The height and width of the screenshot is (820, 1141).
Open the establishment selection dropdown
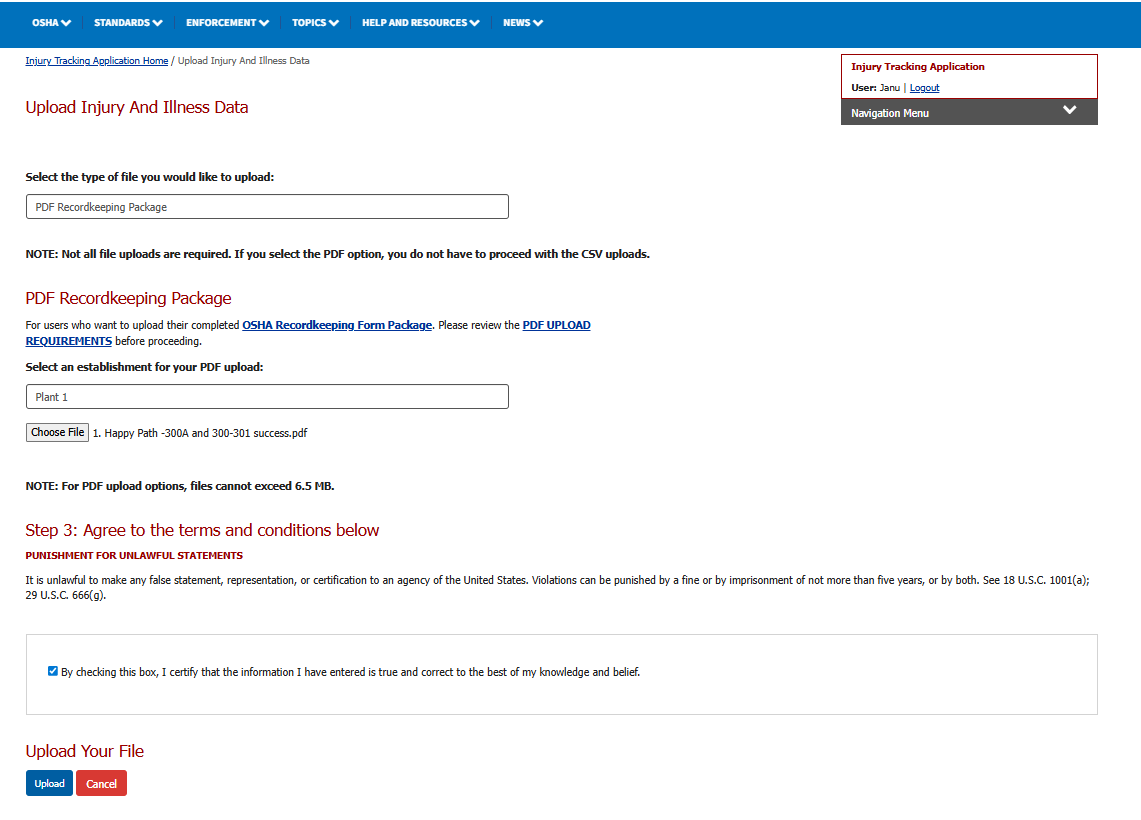click(267, 397)
